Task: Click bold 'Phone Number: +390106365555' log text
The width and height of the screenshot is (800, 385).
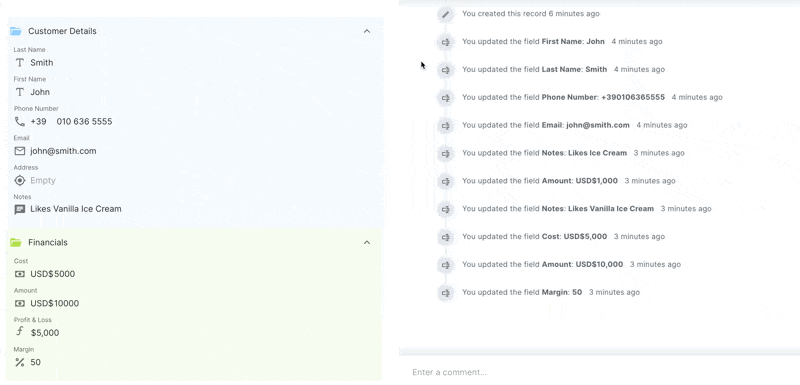Action: point(603,97)
